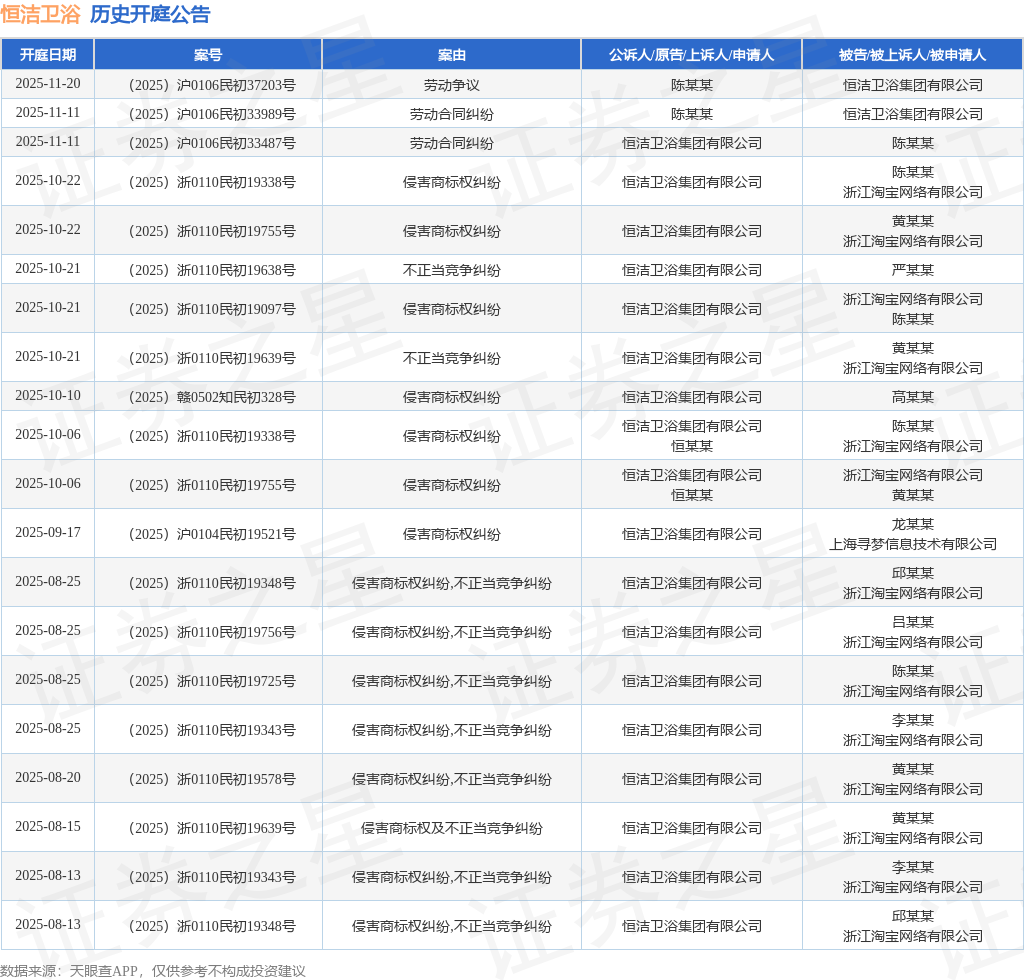Viewport: 1024px width, 980px height.
Task: Select case number （2025）沪0106民初37203号
Action: tap(208, 84)
